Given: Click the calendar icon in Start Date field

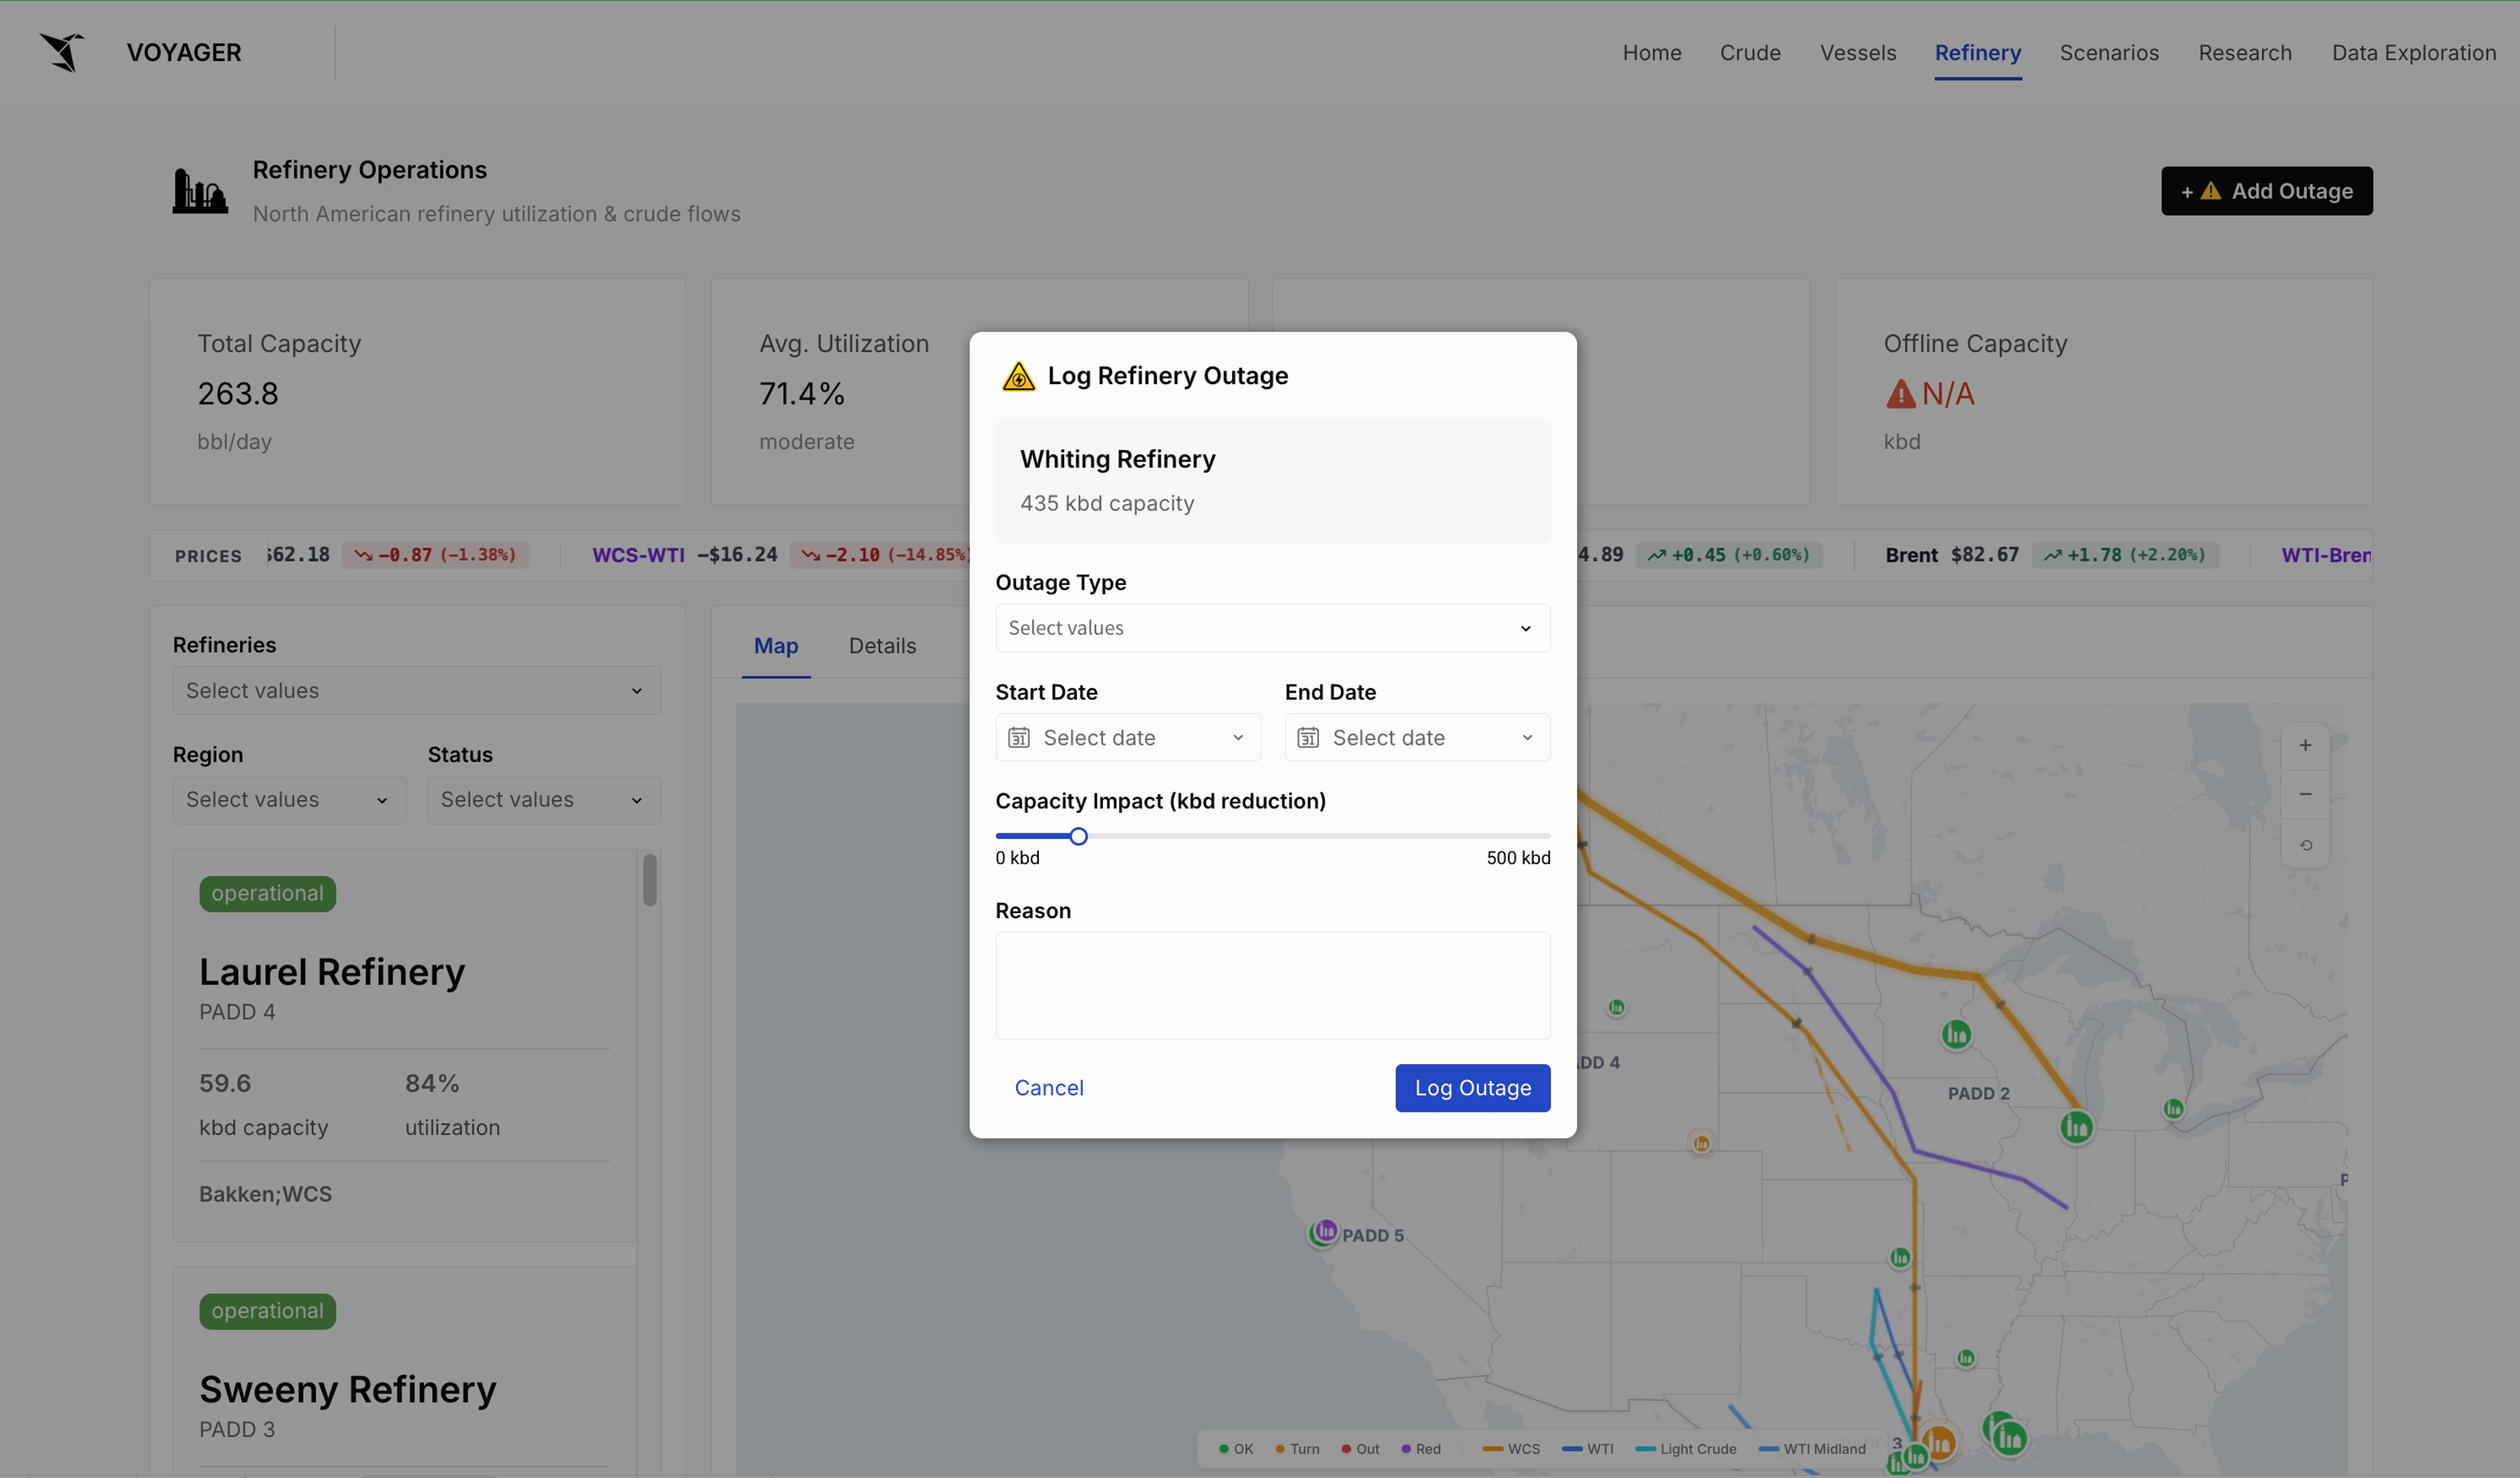Looking at the screenshot, I should (1018, 738).
